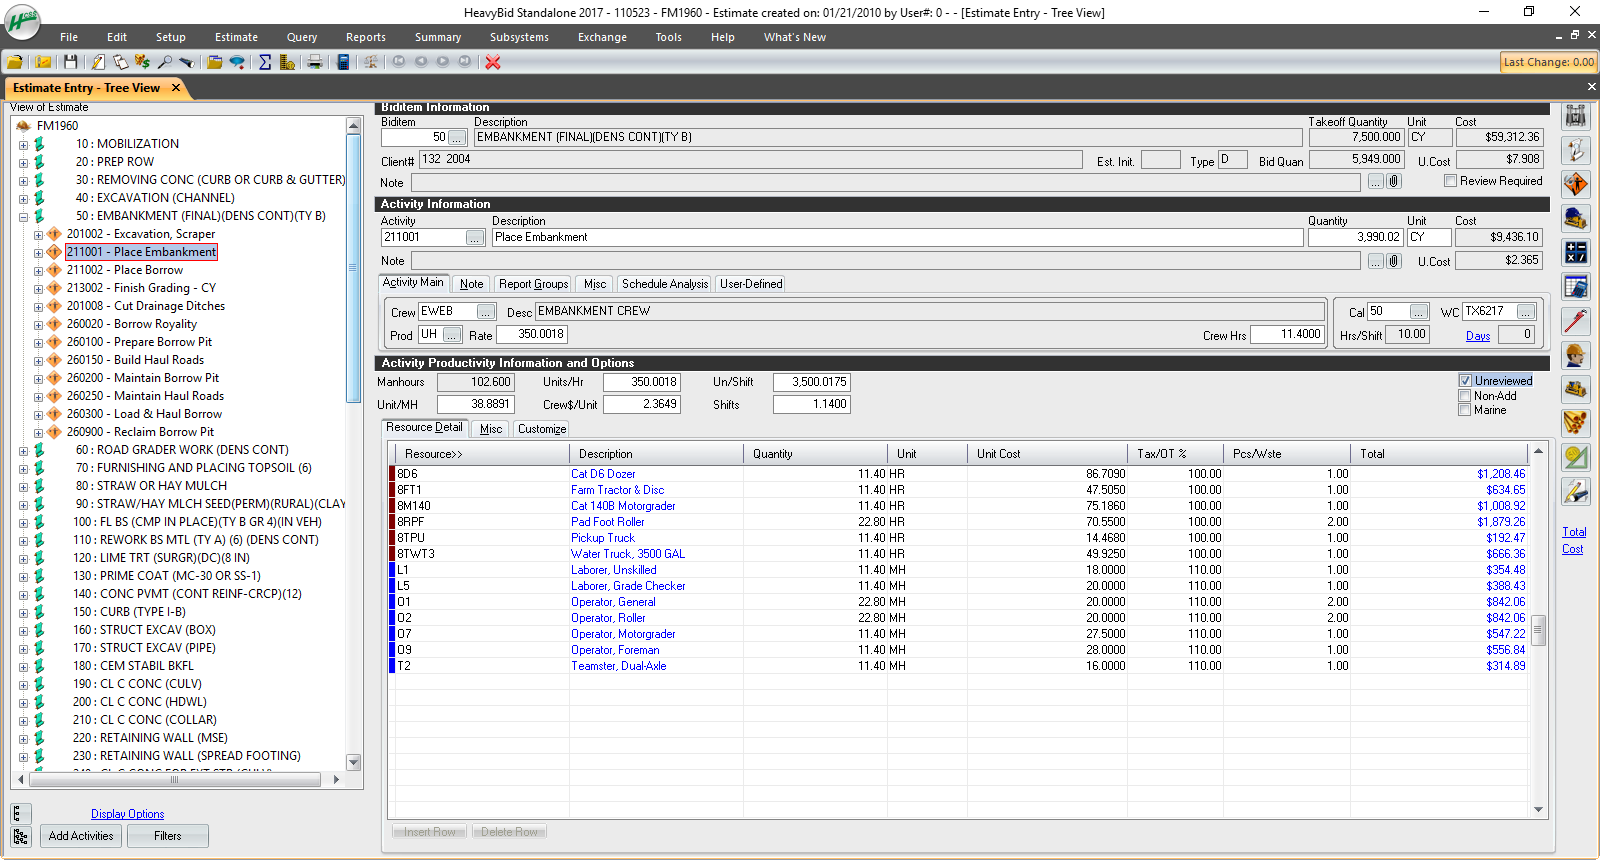This screenshot has width=1600, height=860.
Task: Toggle the Review Required checkbox
Action: [x=1450, y=181]
